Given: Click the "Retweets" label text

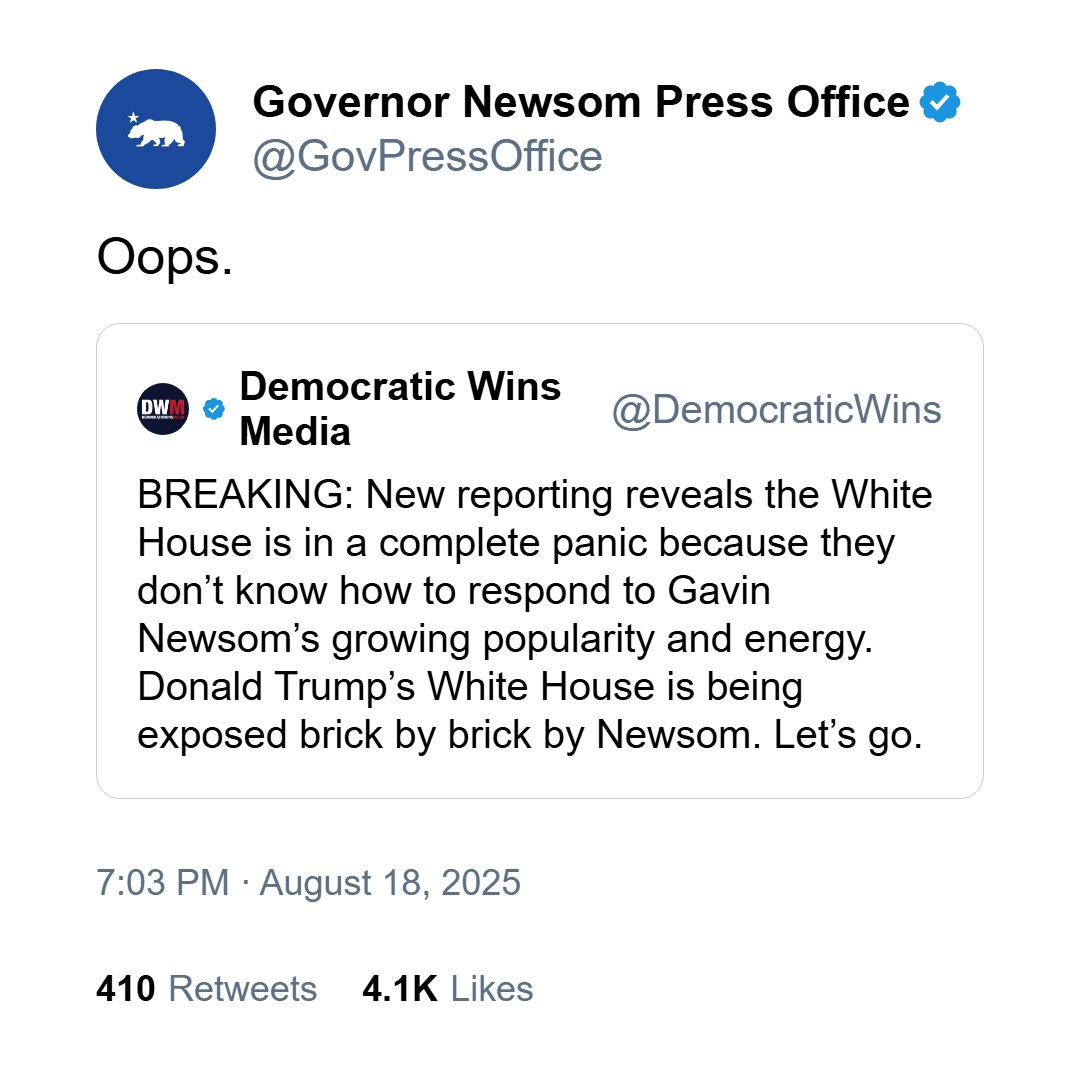Looking at the screenshot, I should tap(243, 988).
